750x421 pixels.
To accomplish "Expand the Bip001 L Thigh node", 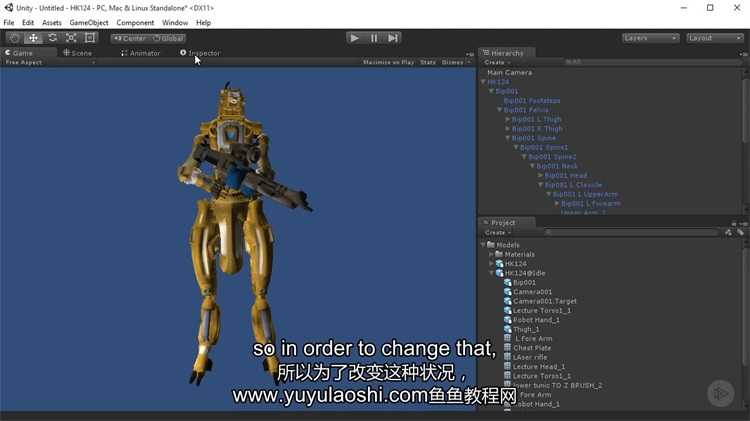I will tap(507, 119).
